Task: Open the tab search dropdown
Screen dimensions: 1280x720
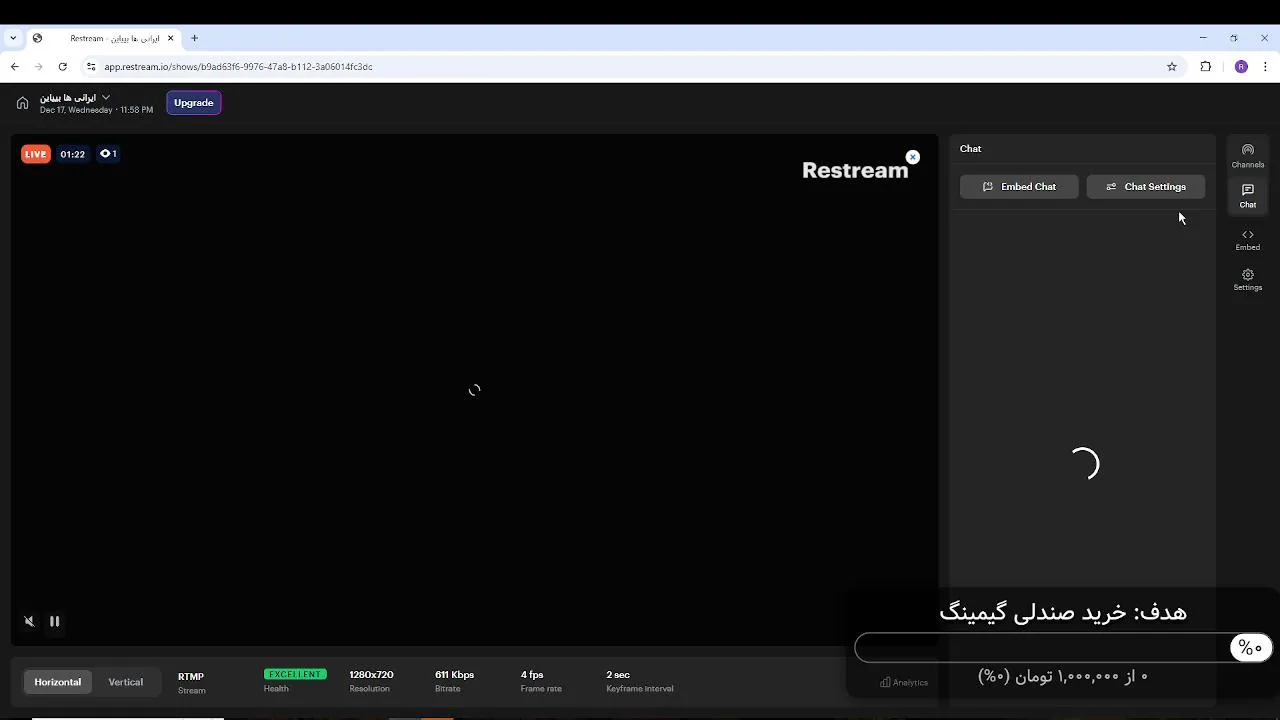Action: pos(13,38)
